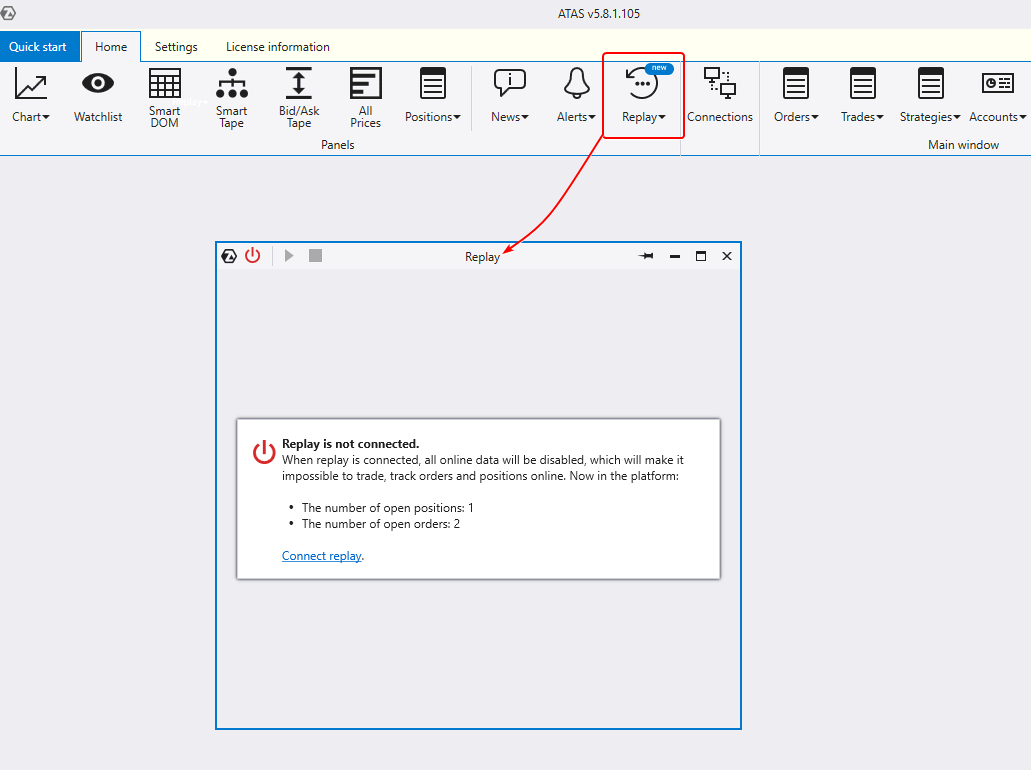Open the Replay dropdown in ribbon

(643, 97)
